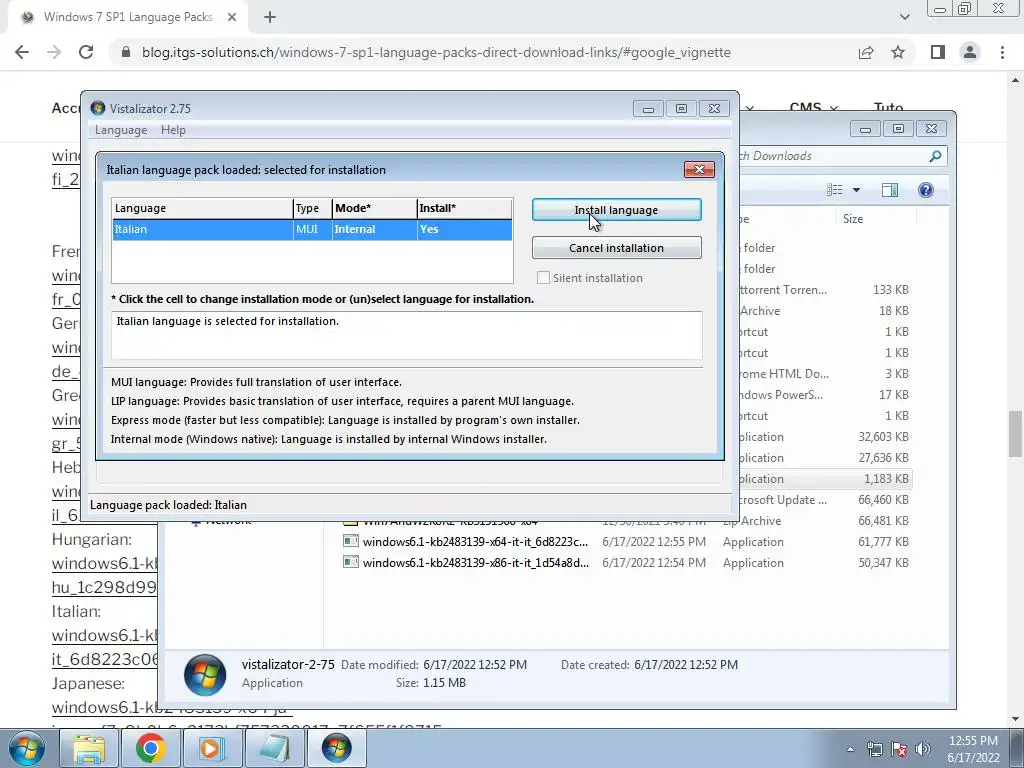Close the Italian language pack dialog
This screenshot has height=768, width=1024.
699,170
